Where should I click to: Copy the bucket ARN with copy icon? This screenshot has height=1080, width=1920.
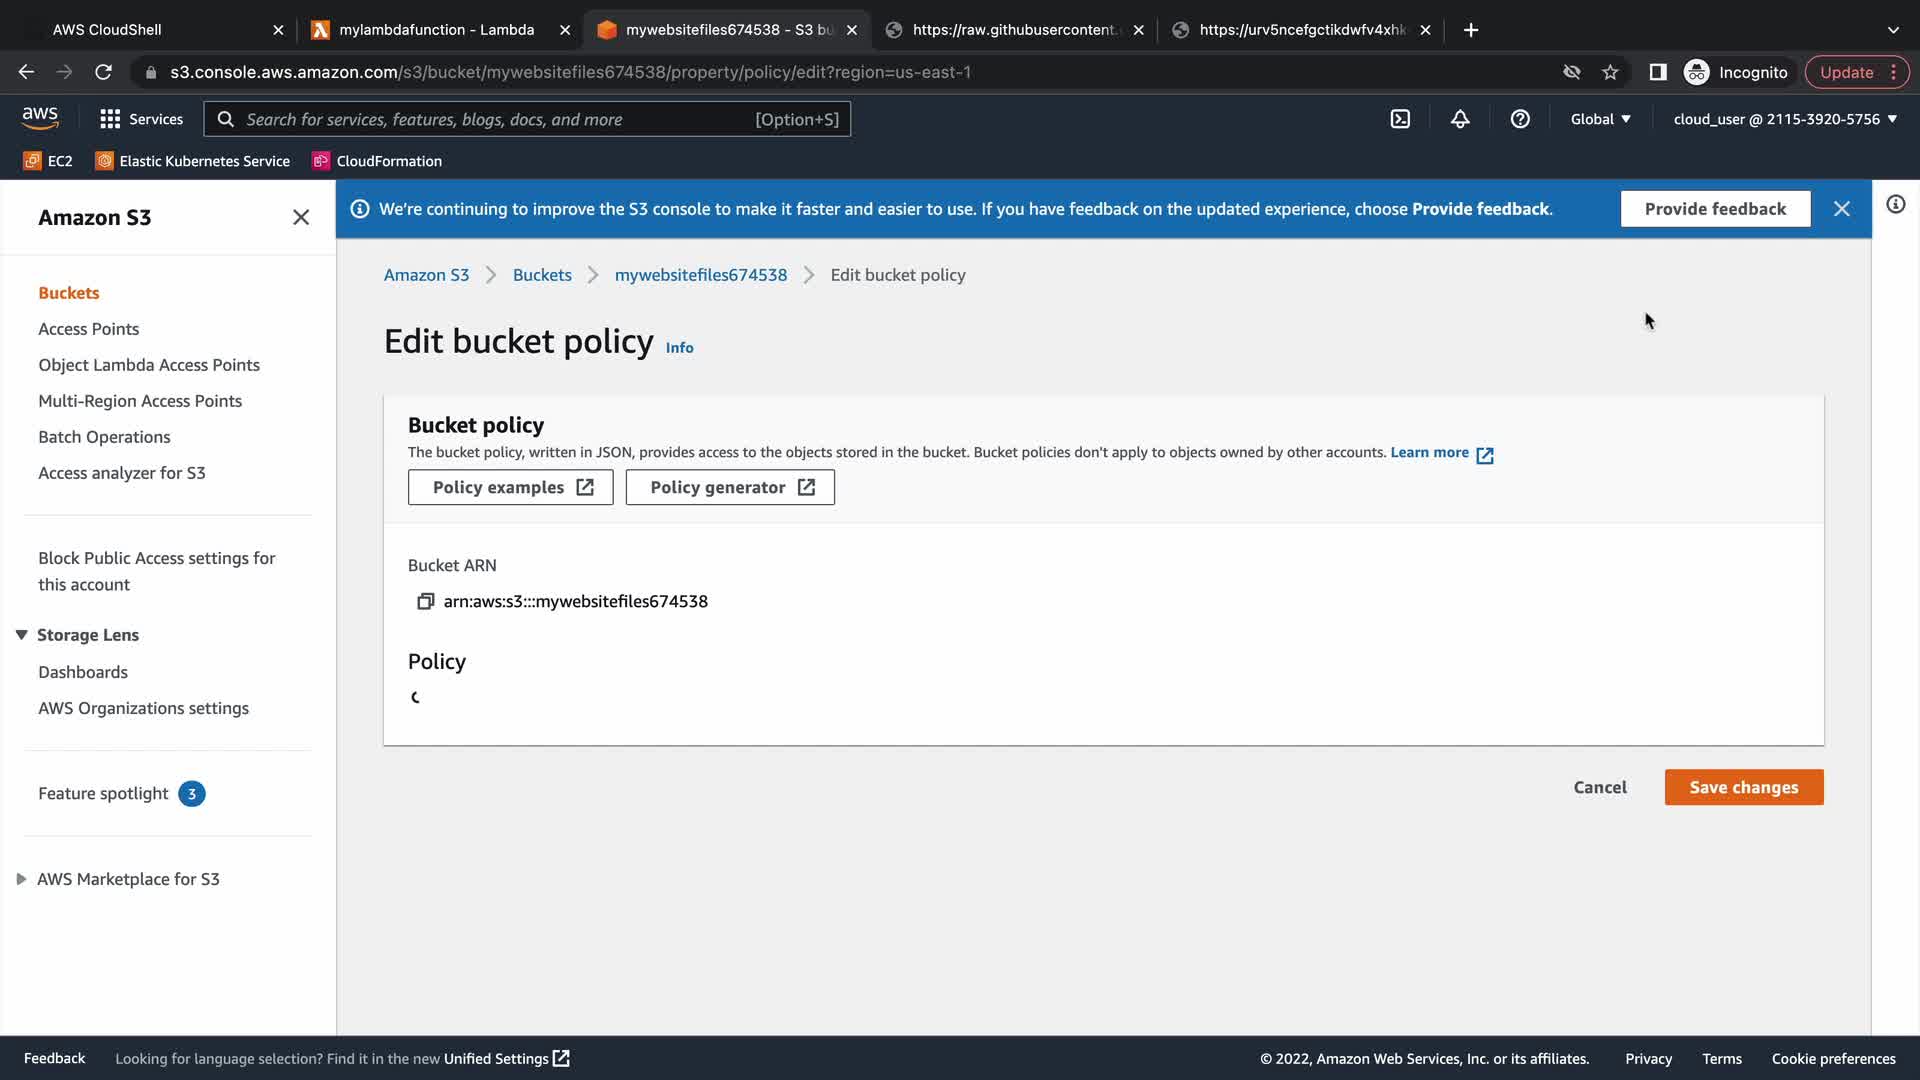425,601
